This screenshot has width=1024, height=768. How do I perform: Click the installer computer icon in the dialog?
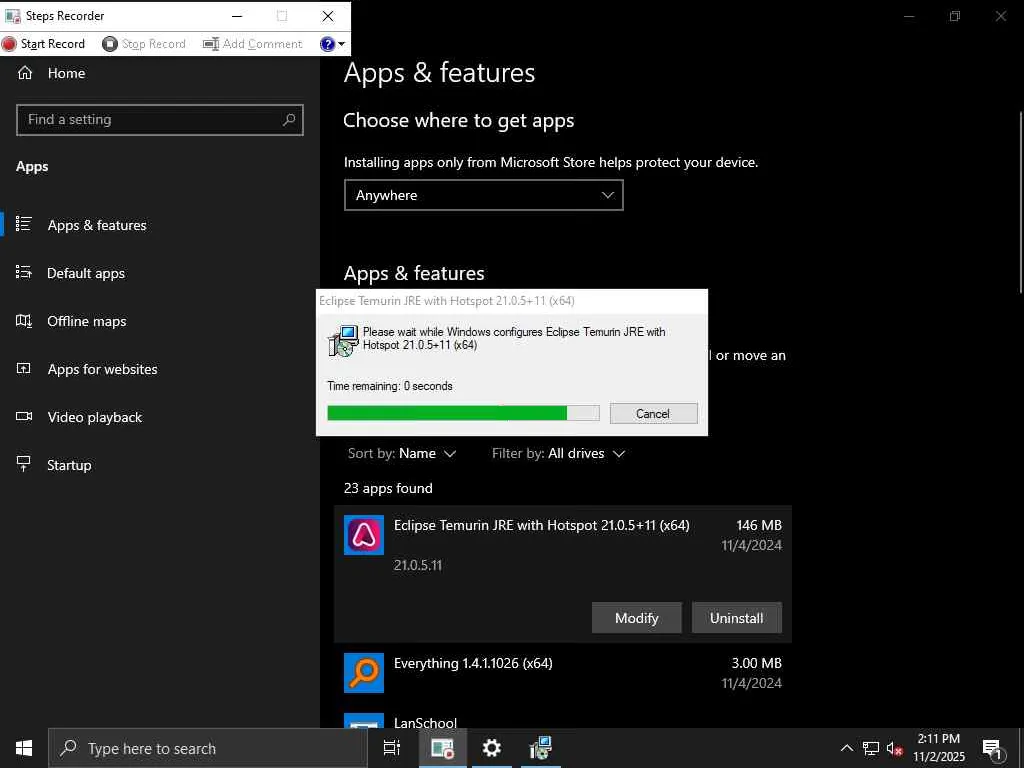[343, 340]
